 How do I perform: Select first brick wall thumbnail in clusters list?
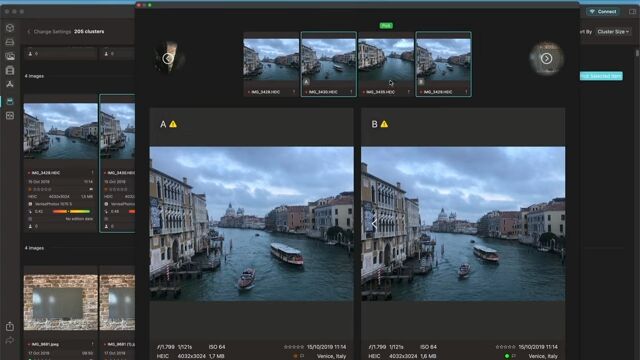click(60, 302)
